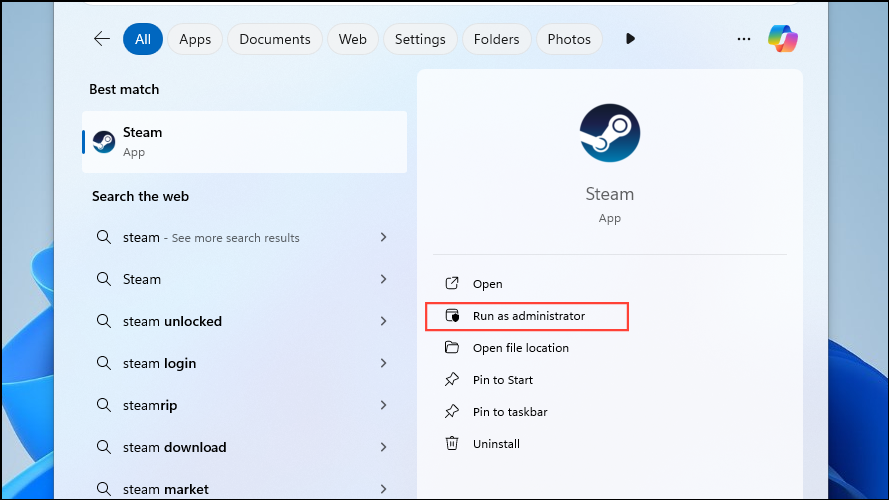The image size is (889, 500).
Task: Open the three-dots more options menu
Action: (x=744, y=39)
